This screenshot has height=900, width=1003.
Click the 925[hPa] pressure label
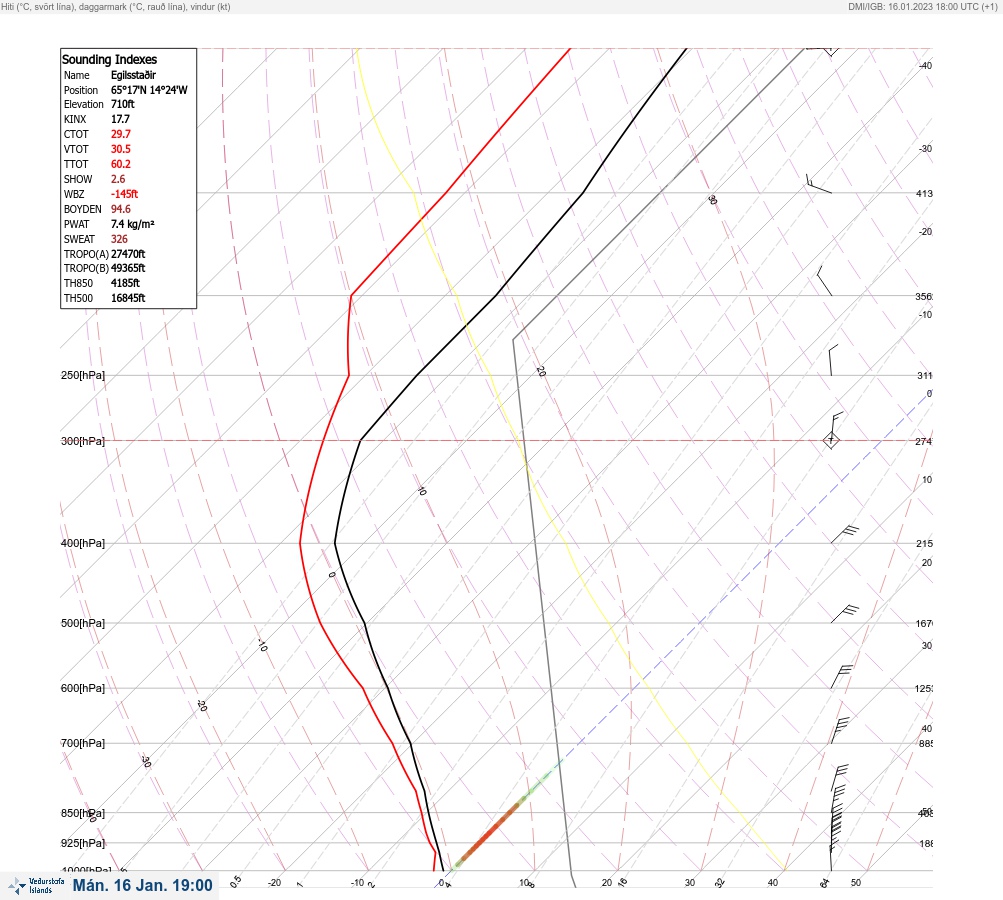click(x=83, y=843)
